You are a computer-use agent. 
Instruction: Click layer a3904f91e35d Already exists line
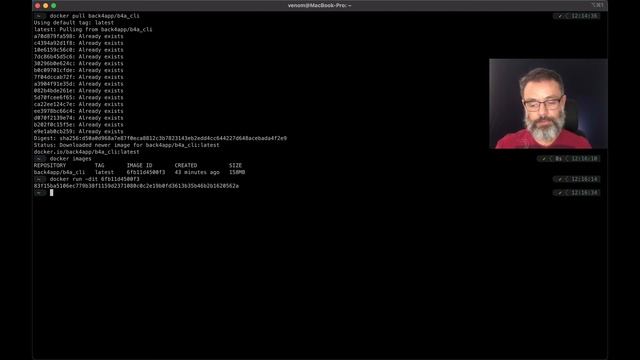78,84
